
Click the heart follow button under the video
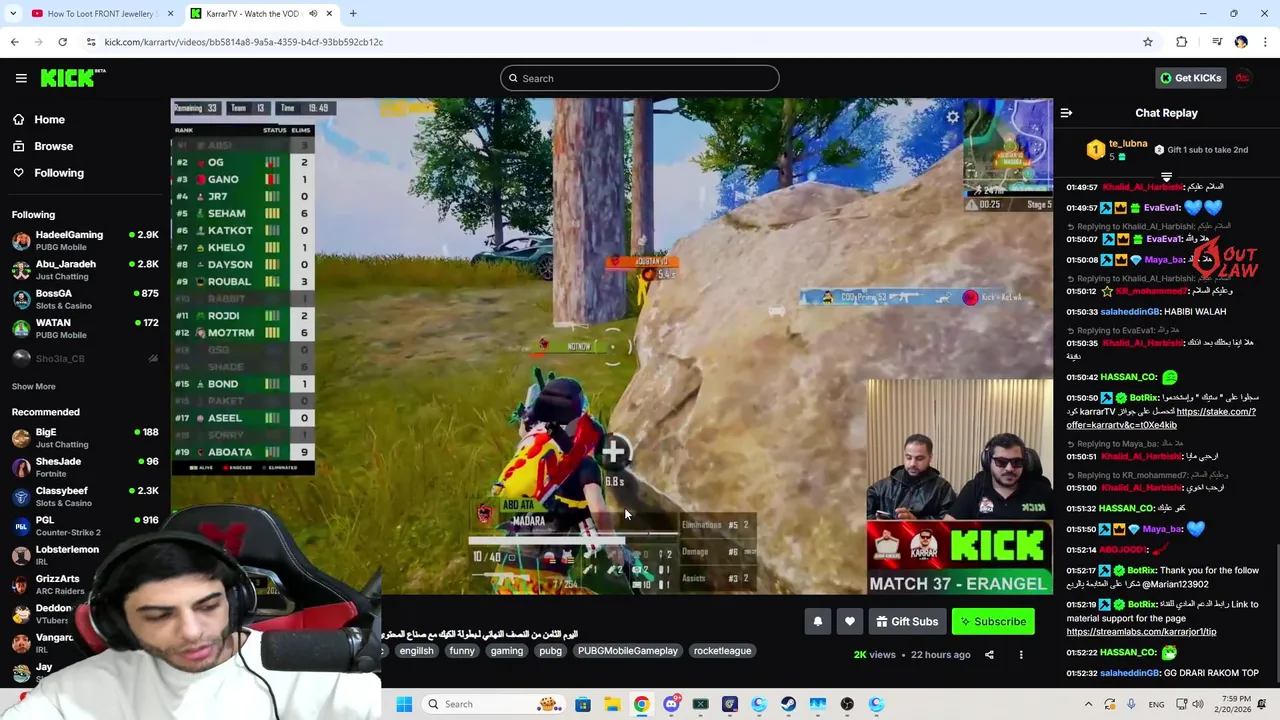click(850, 622)
